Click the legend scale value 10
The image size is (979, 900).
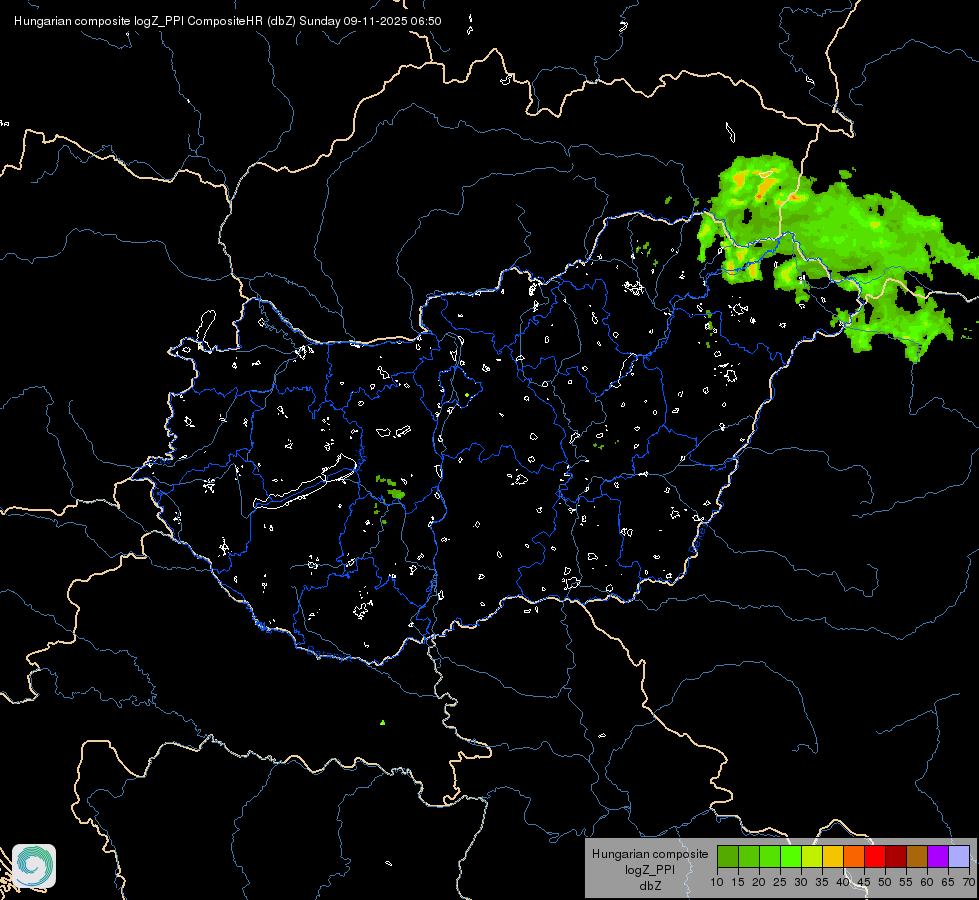(x=717, y=882)
